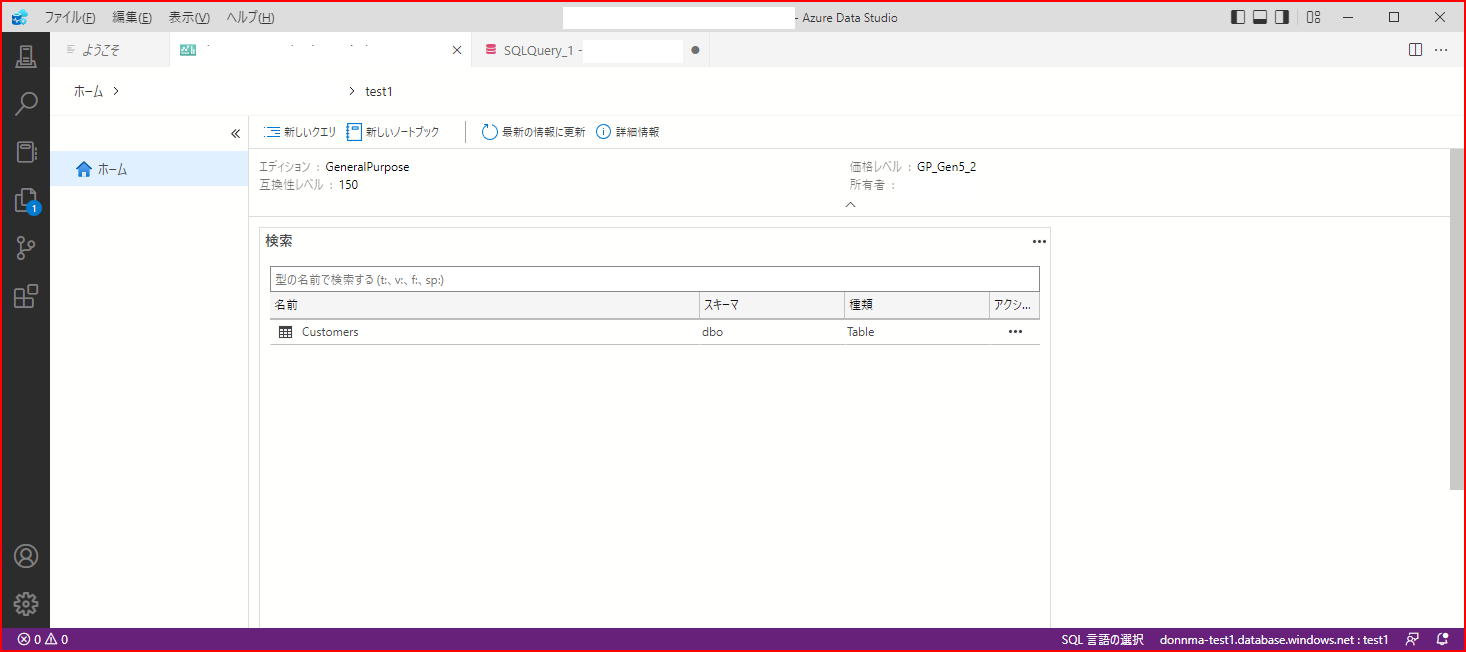Open notifications bell in status bar

(x=1442, y=639)
